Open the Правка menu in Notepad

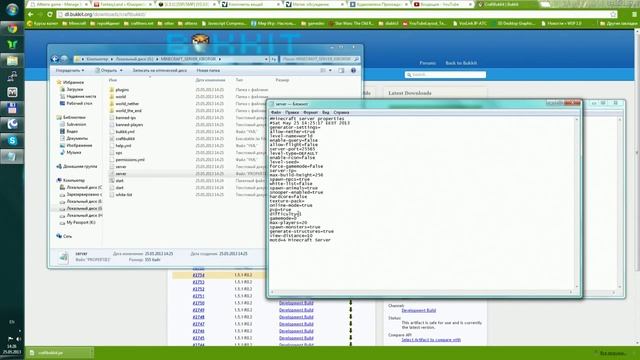coord(292,112)
